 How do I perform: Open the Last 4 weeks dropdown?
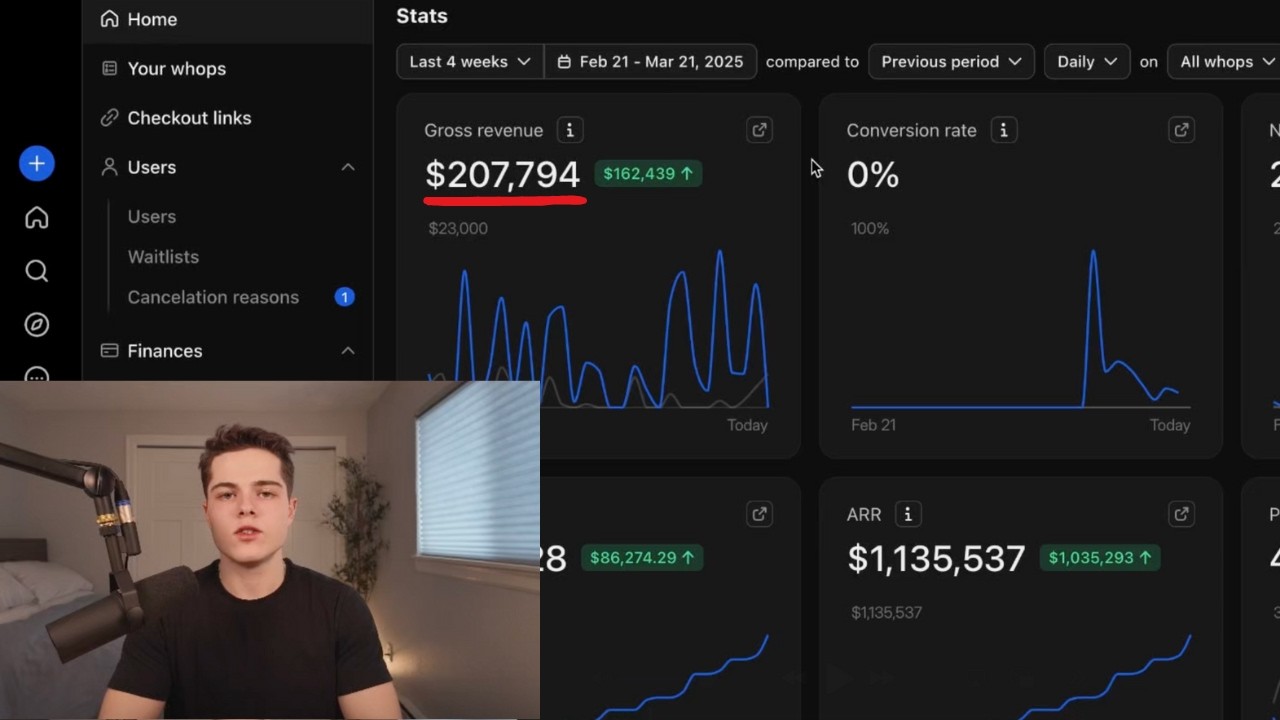point(470,62)
